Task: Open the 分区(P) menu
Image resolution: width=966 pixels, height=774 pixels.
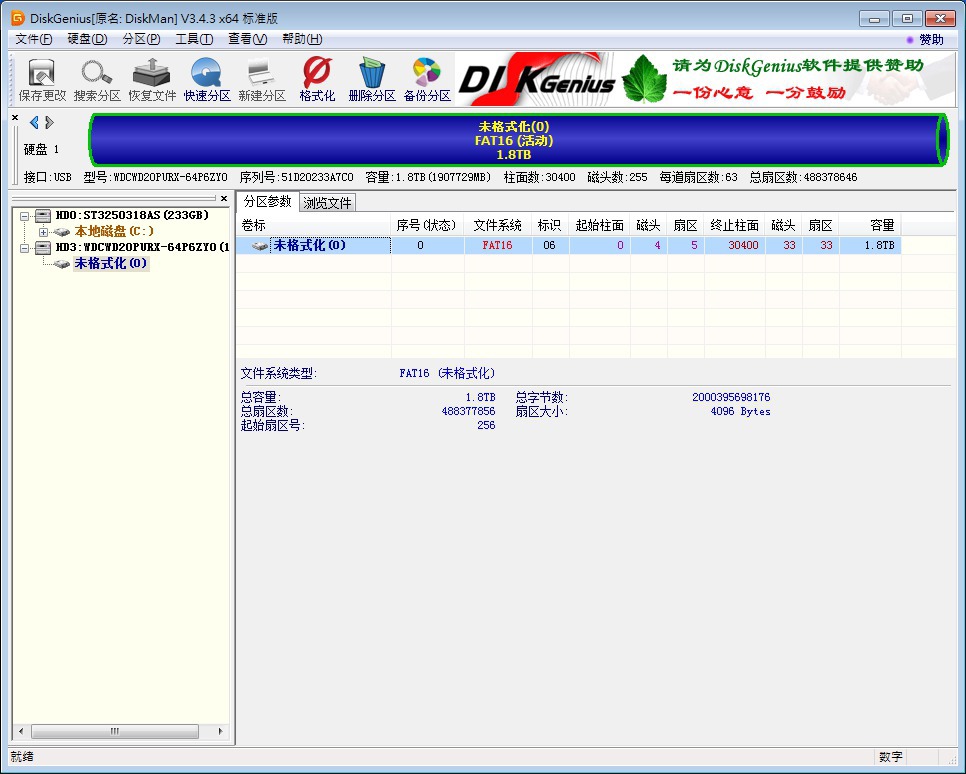Action: coord(141,39)
